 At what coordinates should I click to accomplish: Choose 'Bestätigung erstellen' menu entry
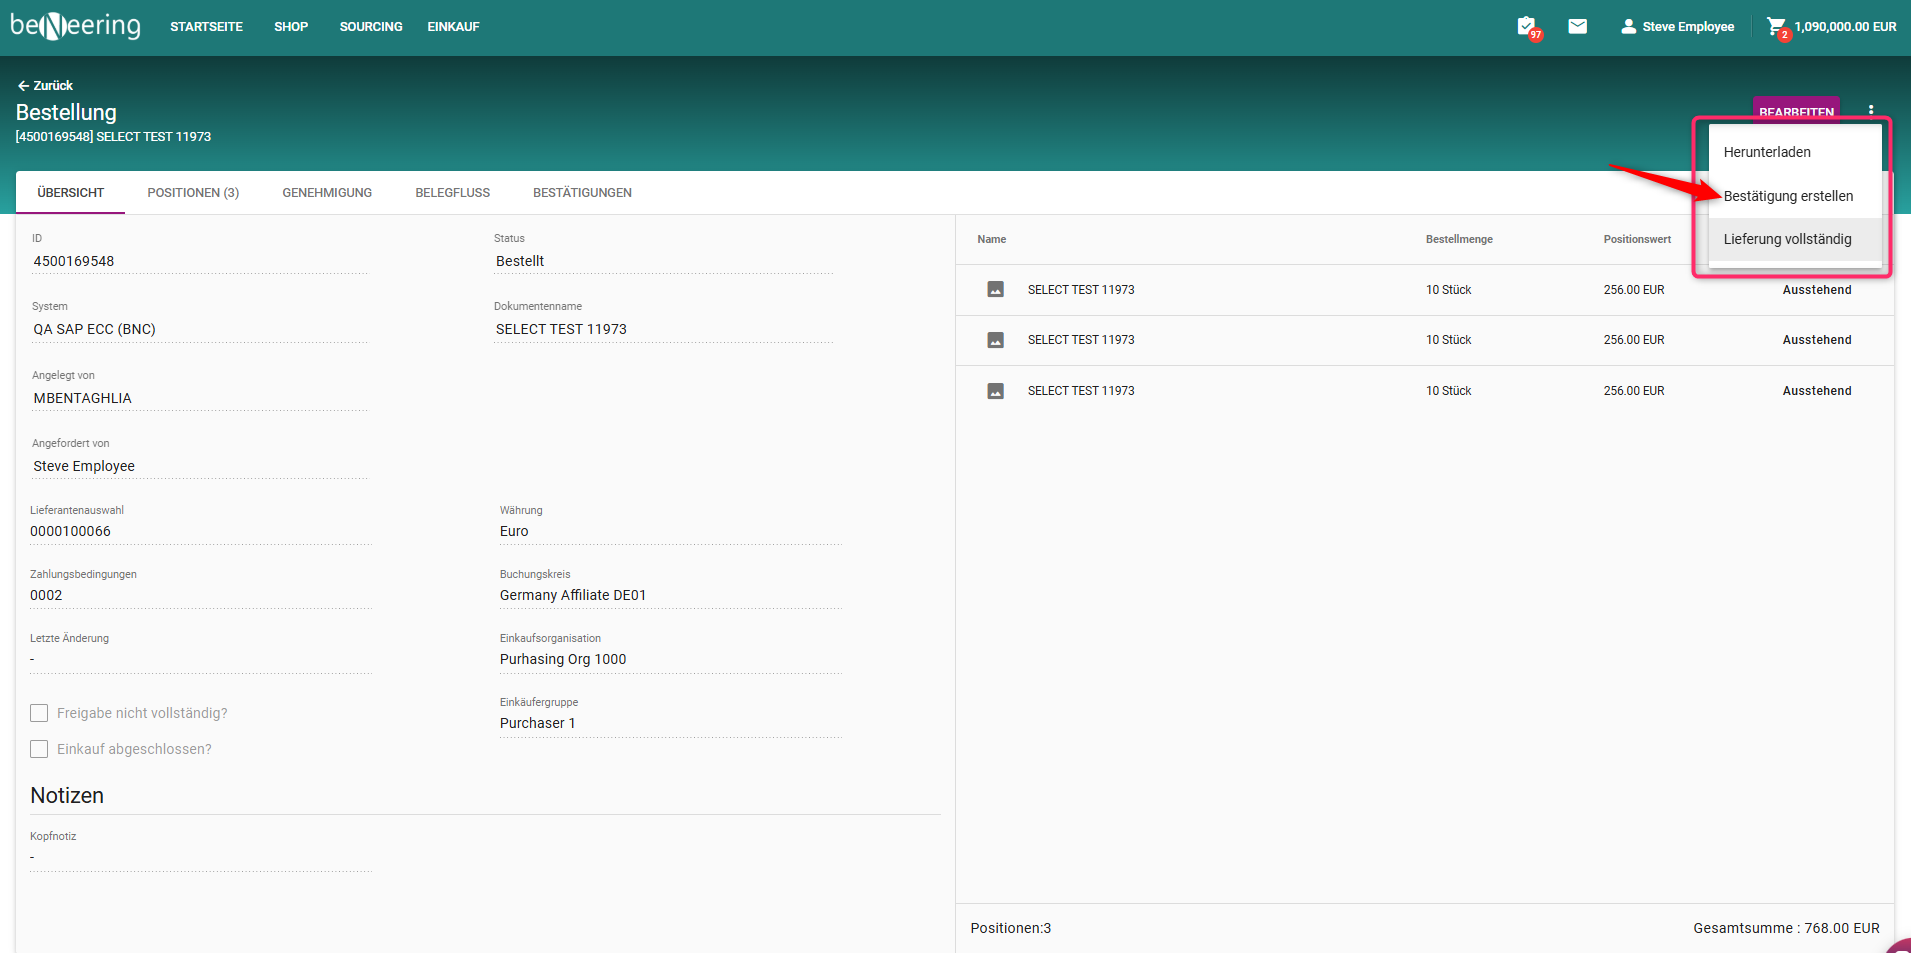[1788, 196]
